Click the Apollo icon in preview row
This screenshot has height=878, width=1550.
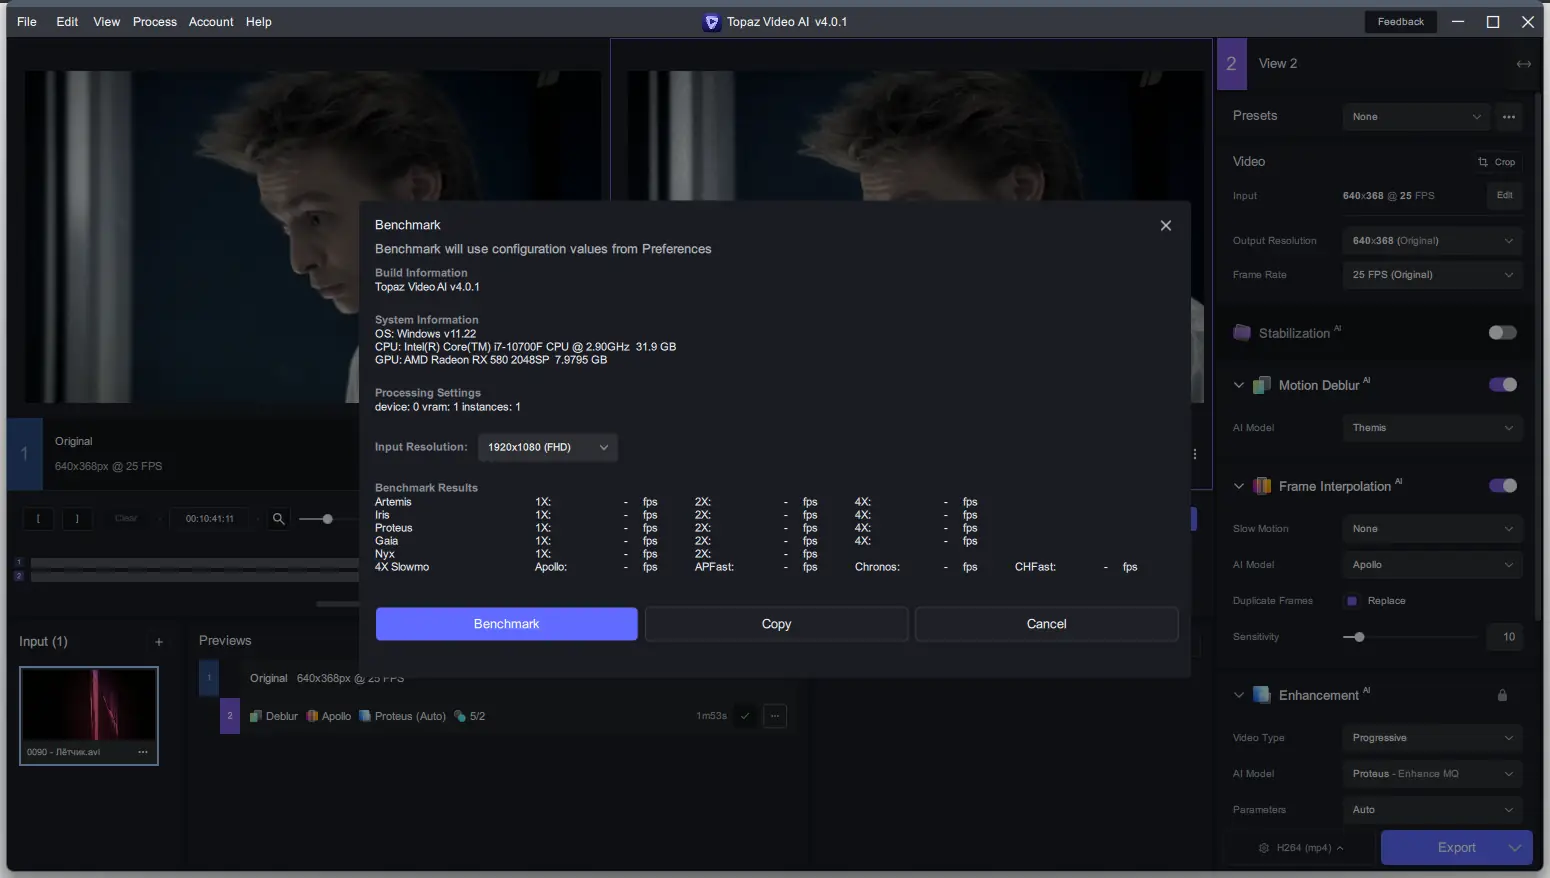coord(312,716)
